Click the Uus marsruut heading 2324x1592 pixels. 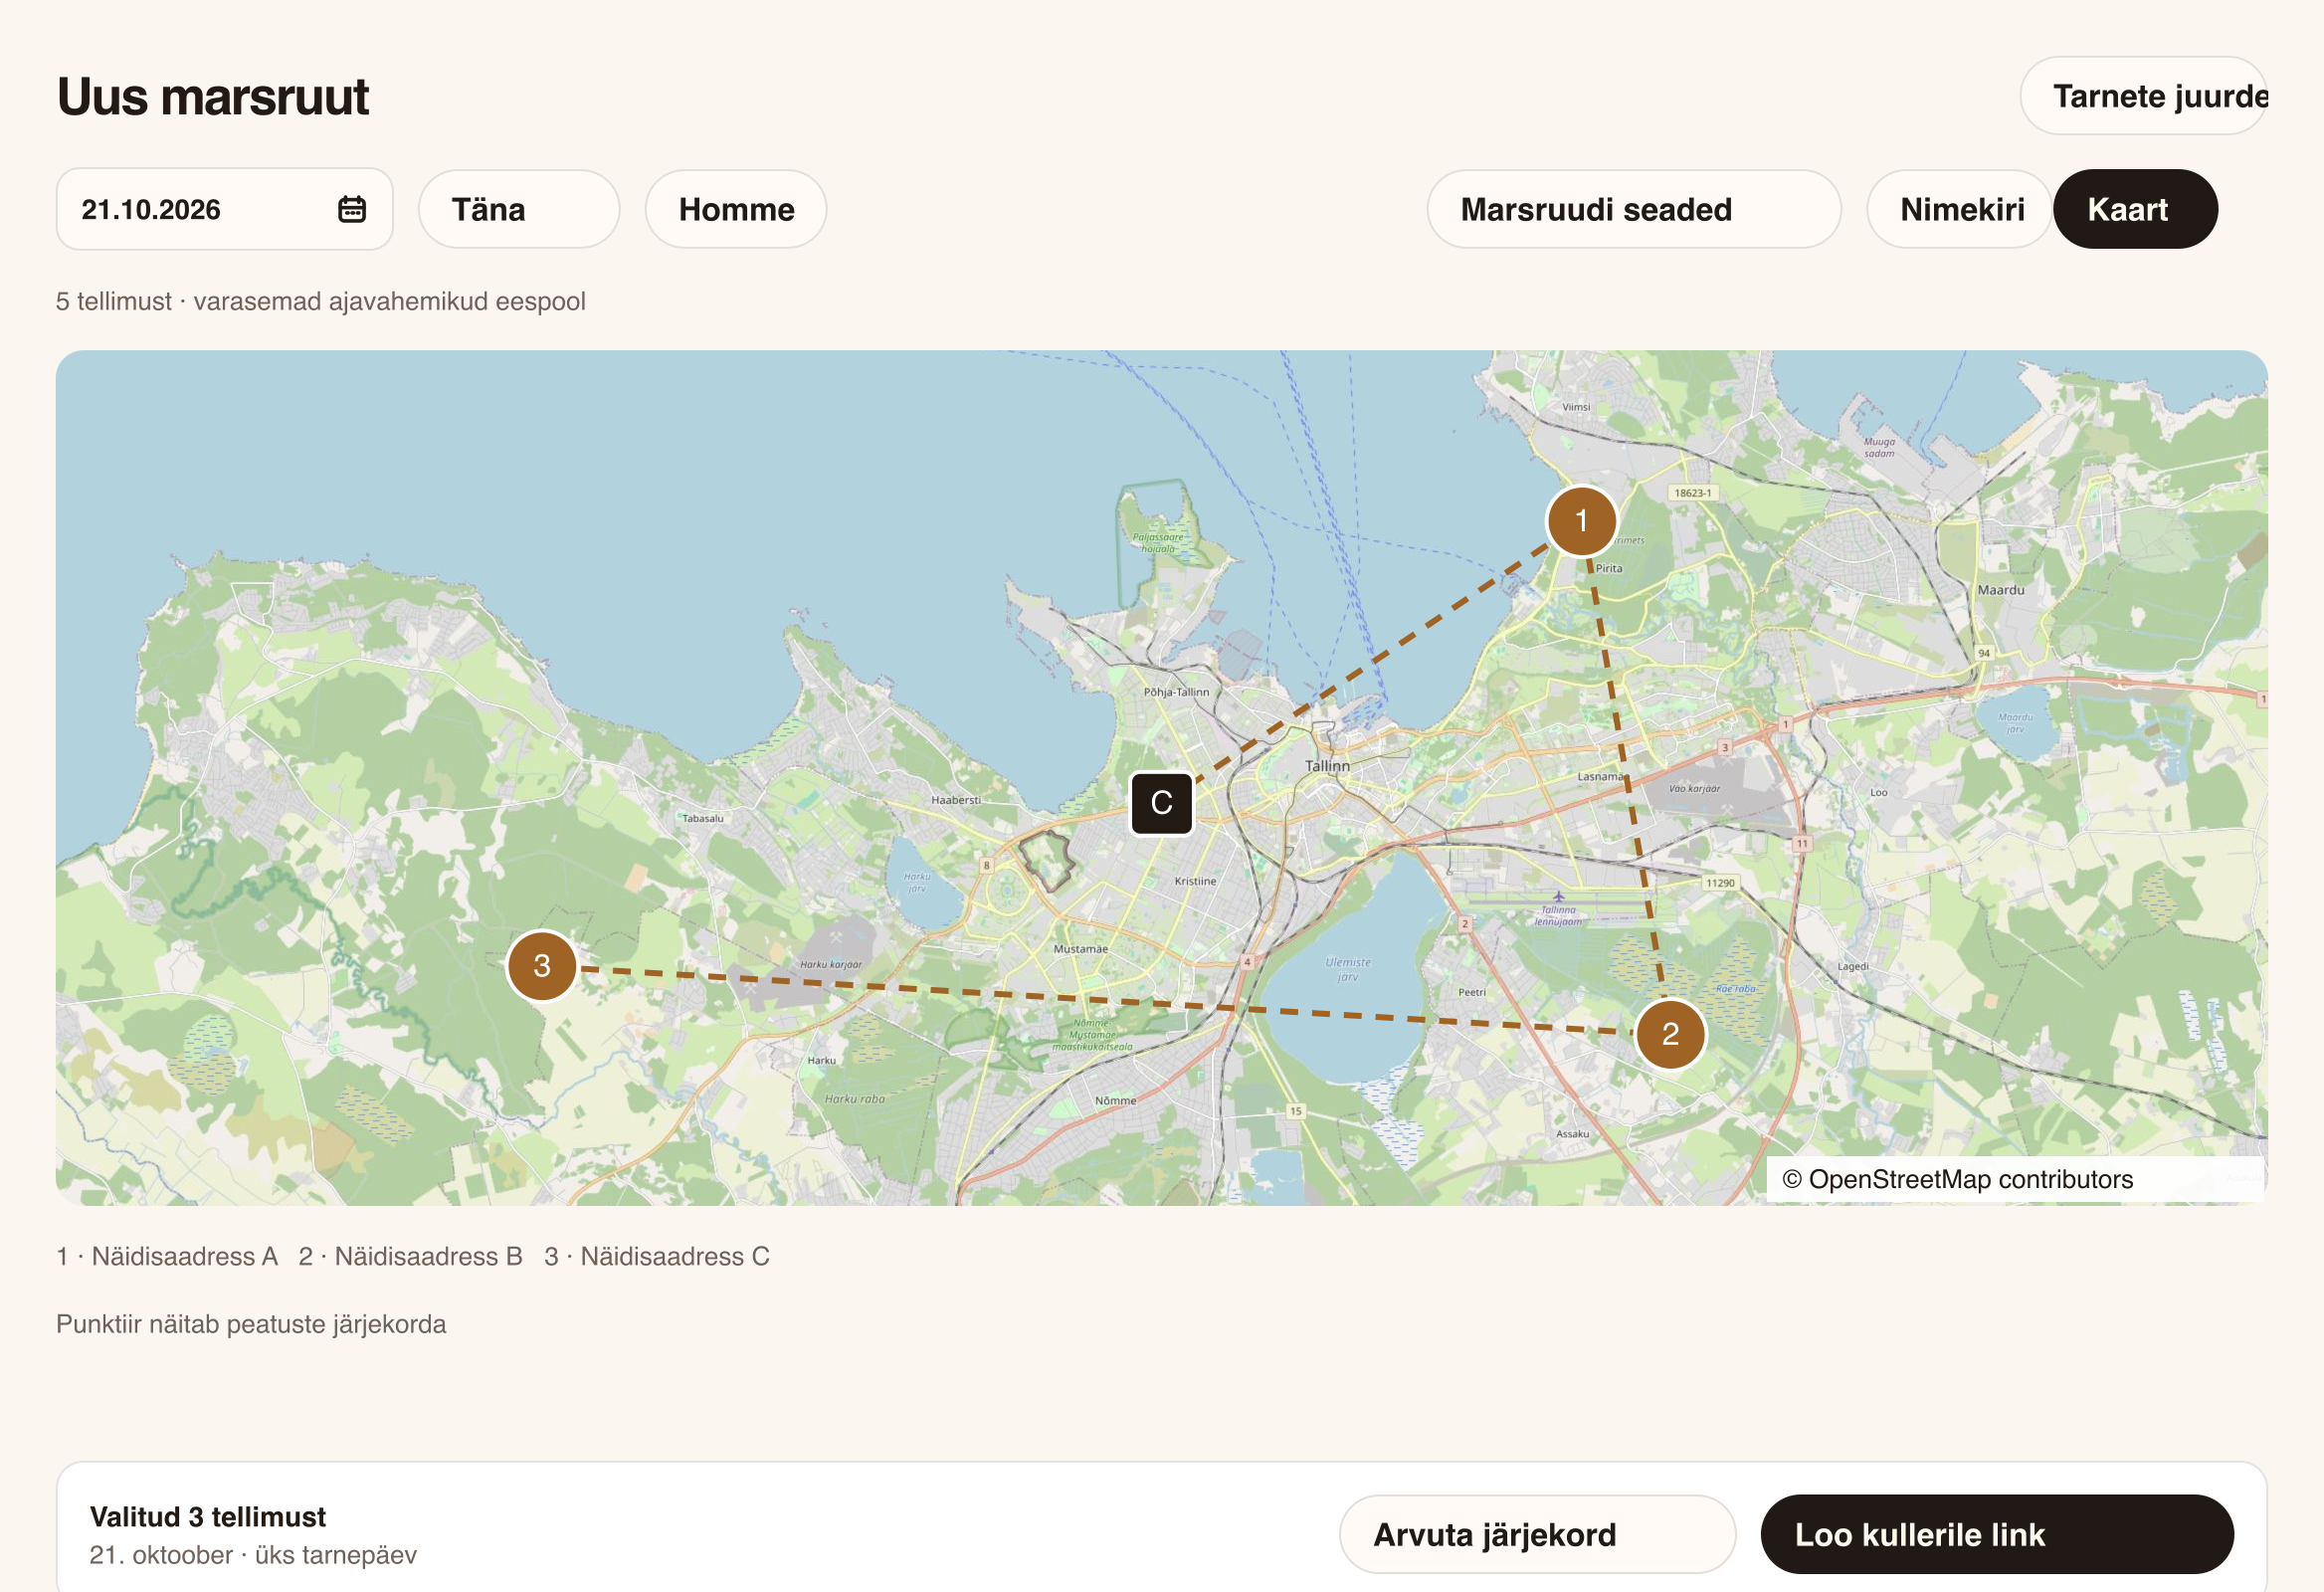tap(213, 97)
